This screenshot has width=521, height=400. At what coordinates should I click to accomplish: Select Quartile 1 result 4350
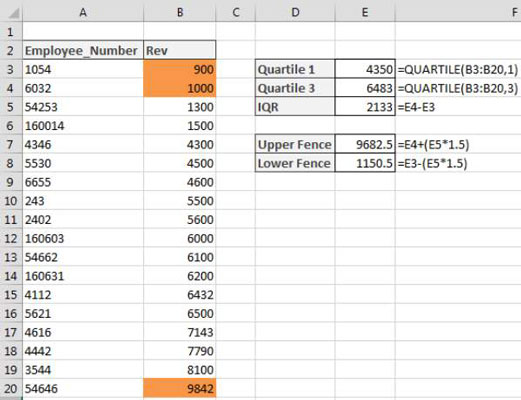365,69
